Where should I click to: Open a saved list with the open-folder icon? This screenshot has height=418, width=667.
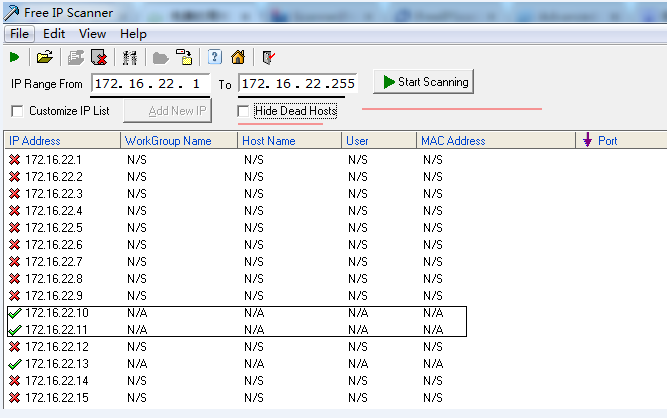pyautogui.click(x=45, y=57)
